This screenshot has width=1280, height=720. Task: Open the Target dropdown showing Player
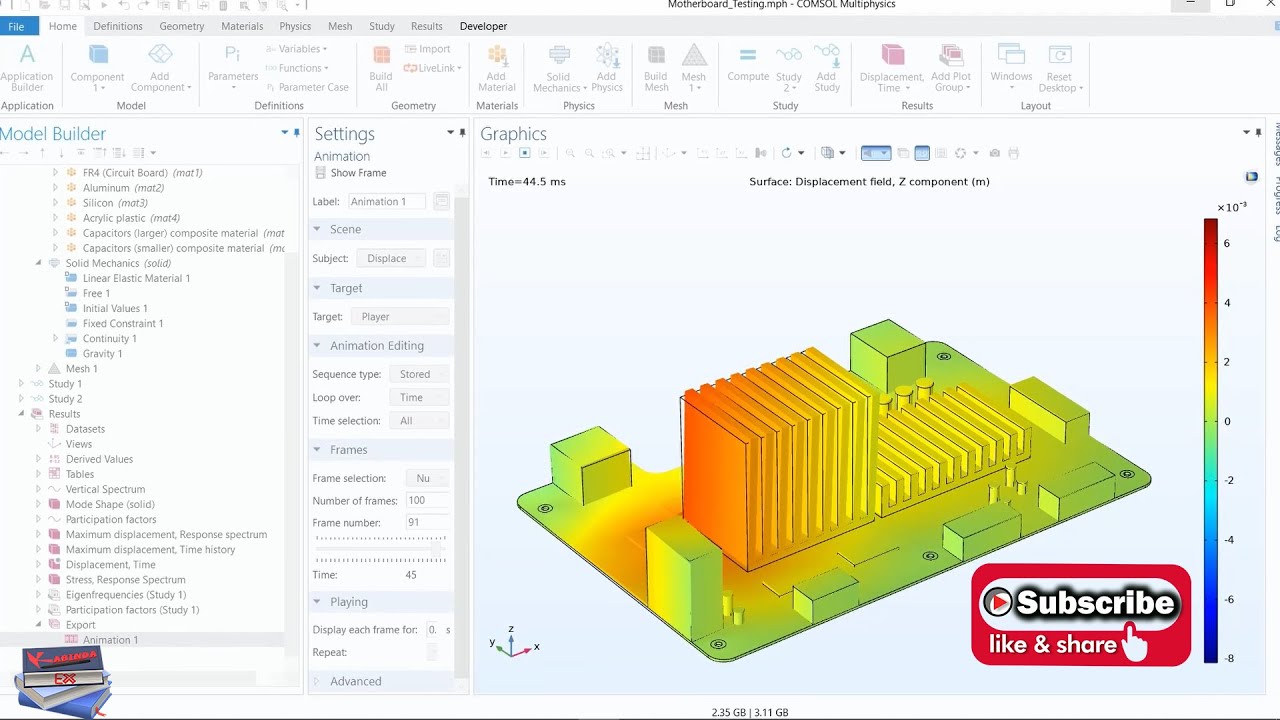pyautogui.click(x=400, y=316)
